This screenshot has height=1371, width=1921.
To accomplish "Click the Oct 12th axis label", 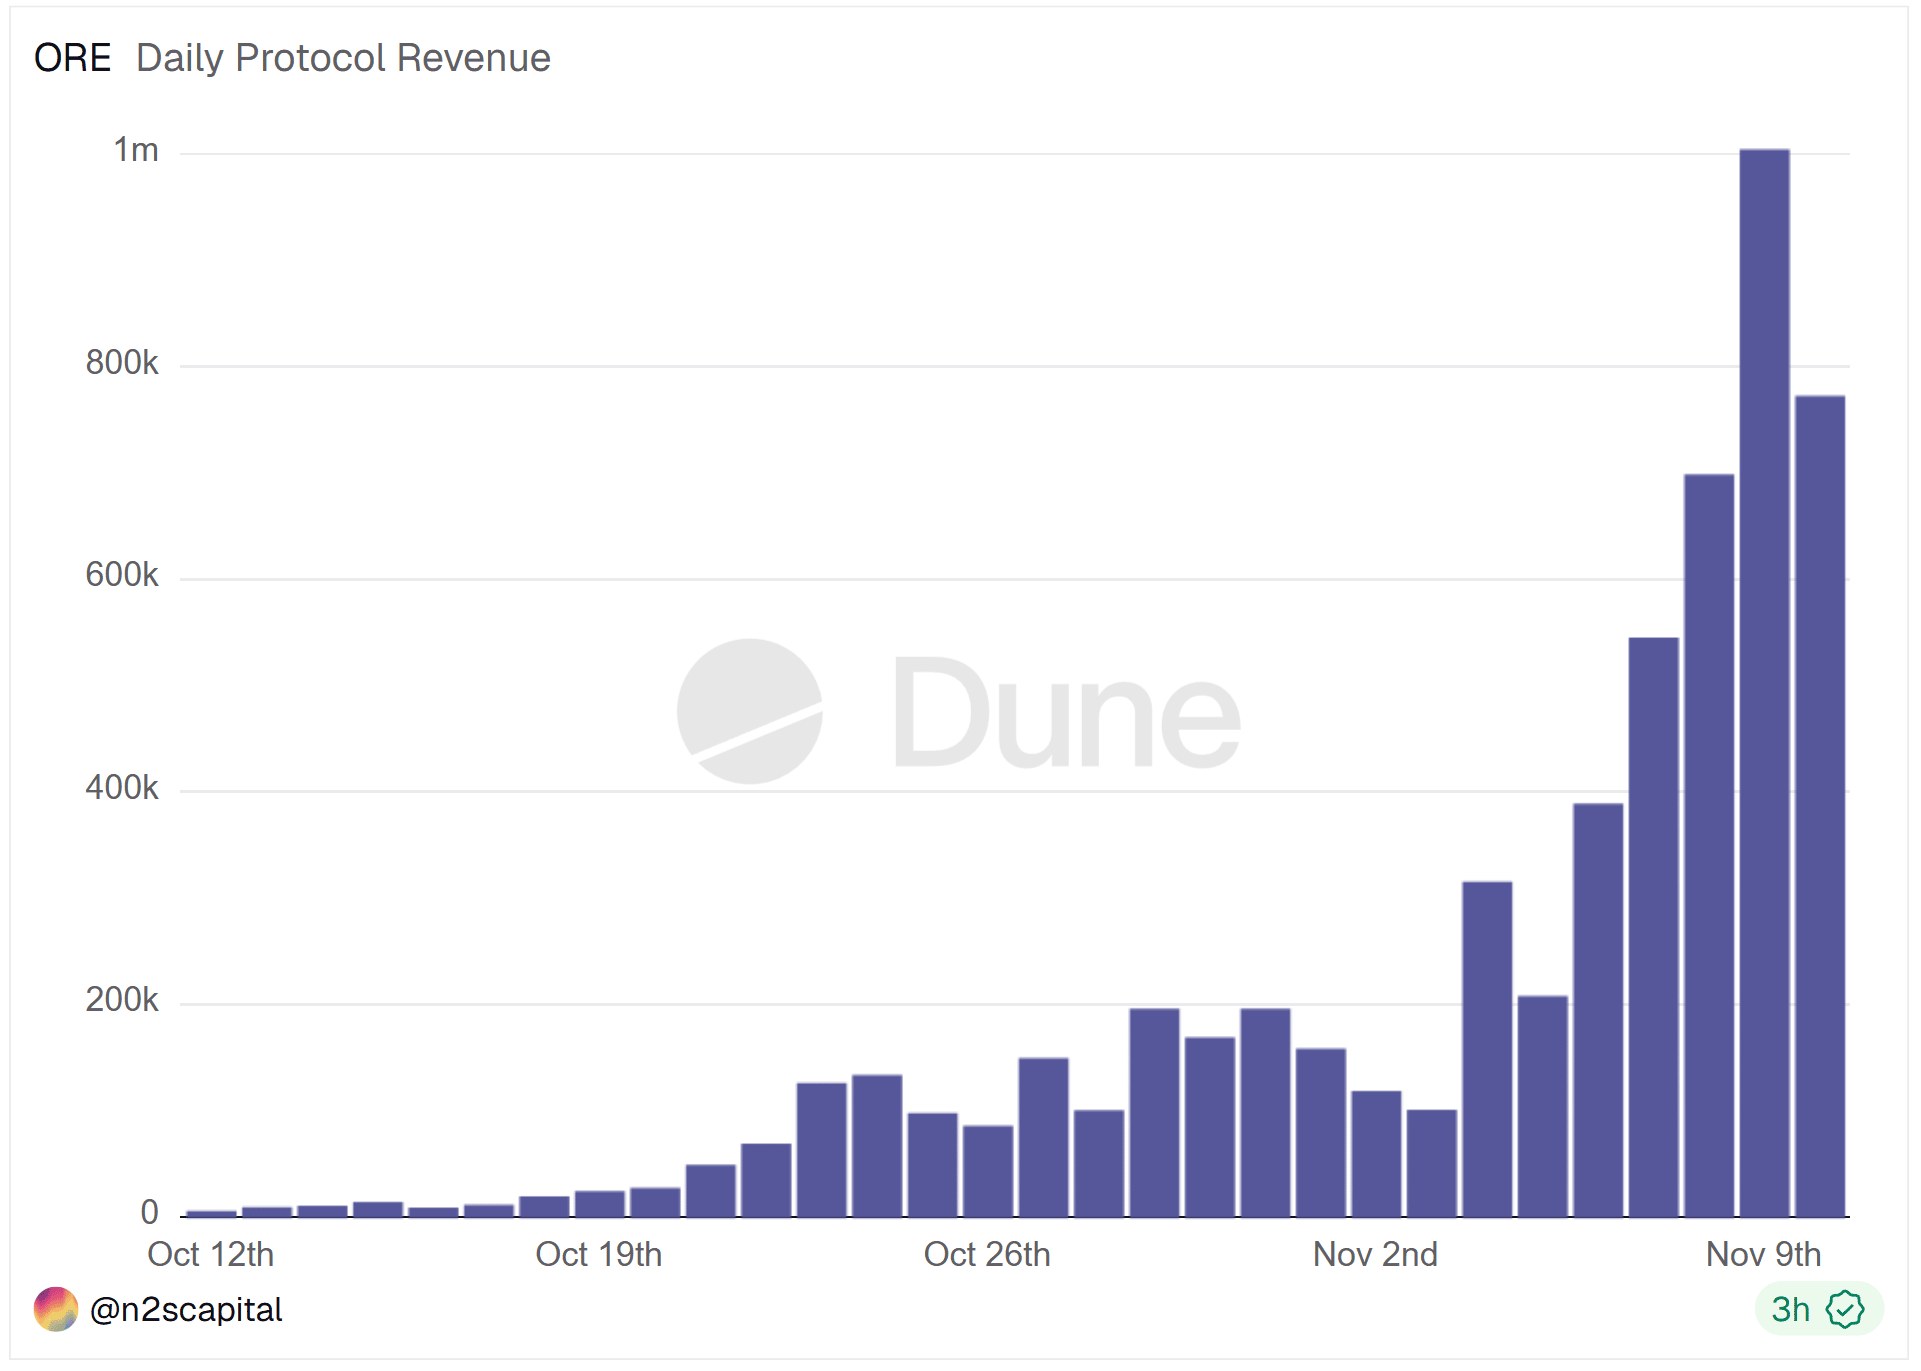I will [x=210, y=1254].
